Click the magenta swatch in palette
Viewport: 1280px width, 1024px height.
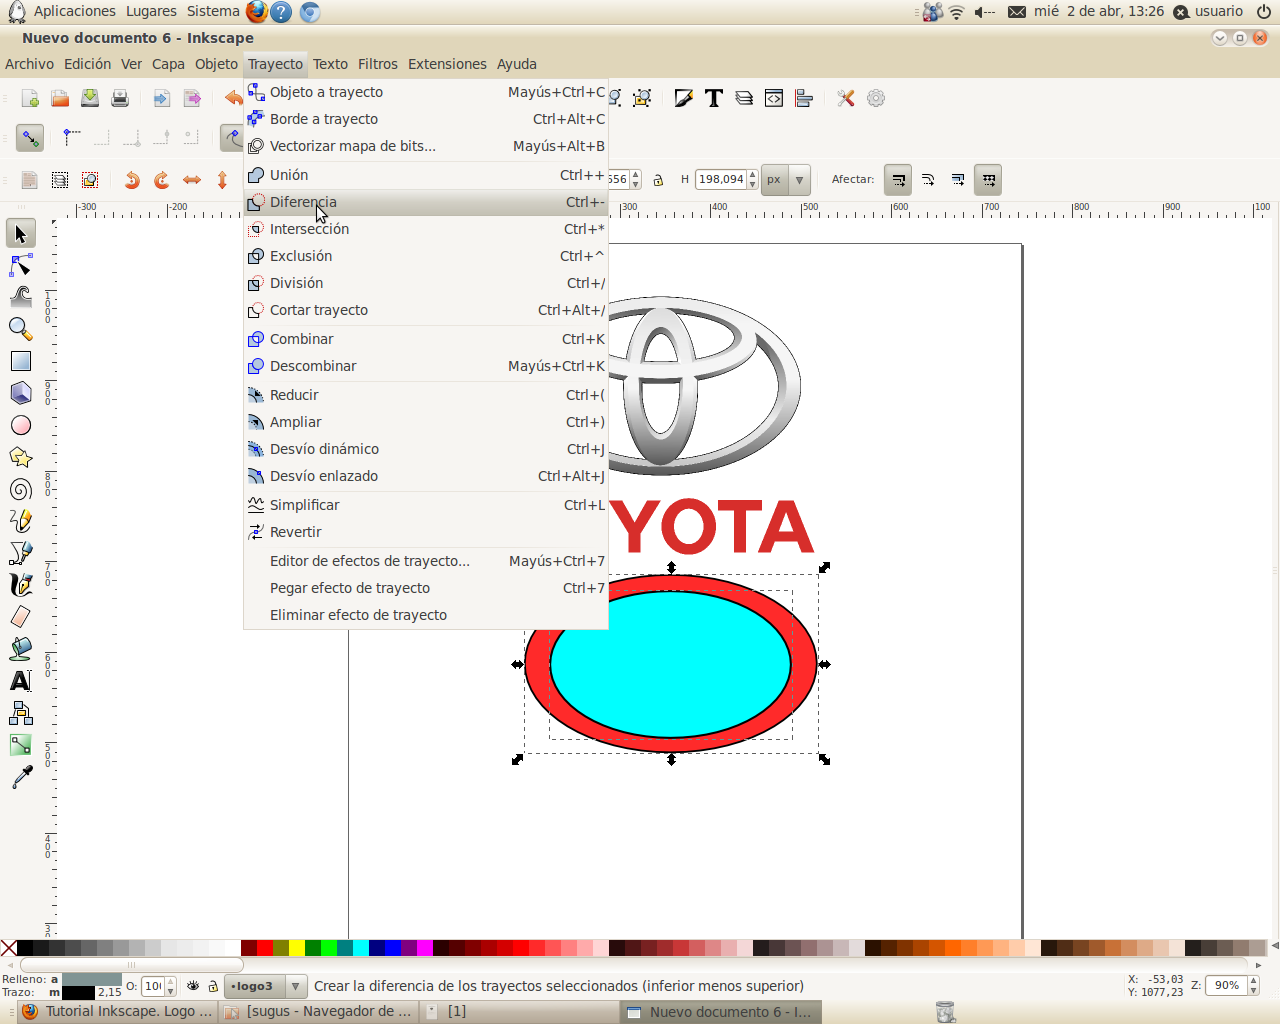click(425, 948)
